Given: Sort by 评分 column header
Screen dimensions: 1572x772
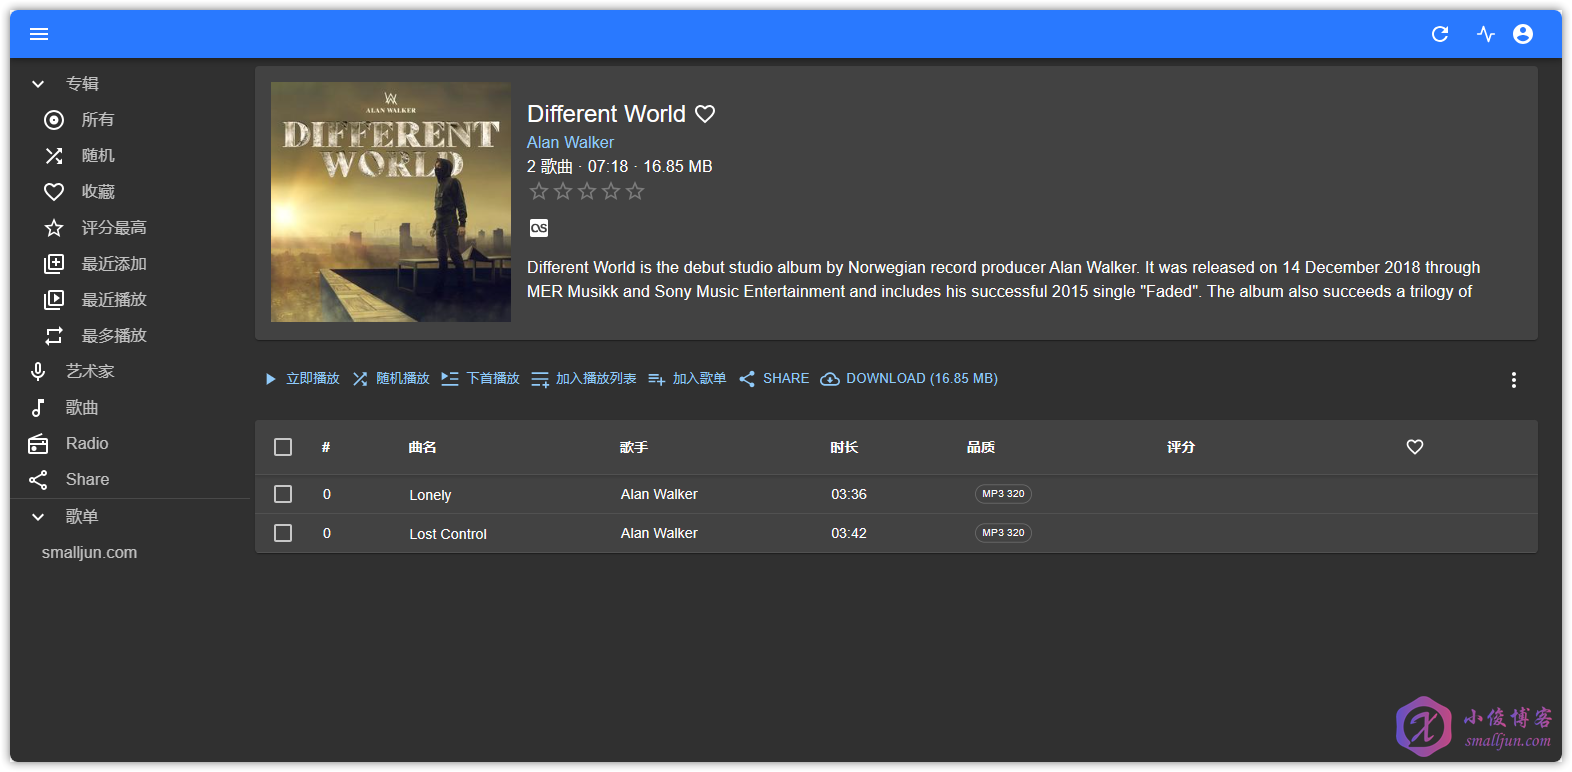Looking at the screenshot, I should [x=1181, y=447].
